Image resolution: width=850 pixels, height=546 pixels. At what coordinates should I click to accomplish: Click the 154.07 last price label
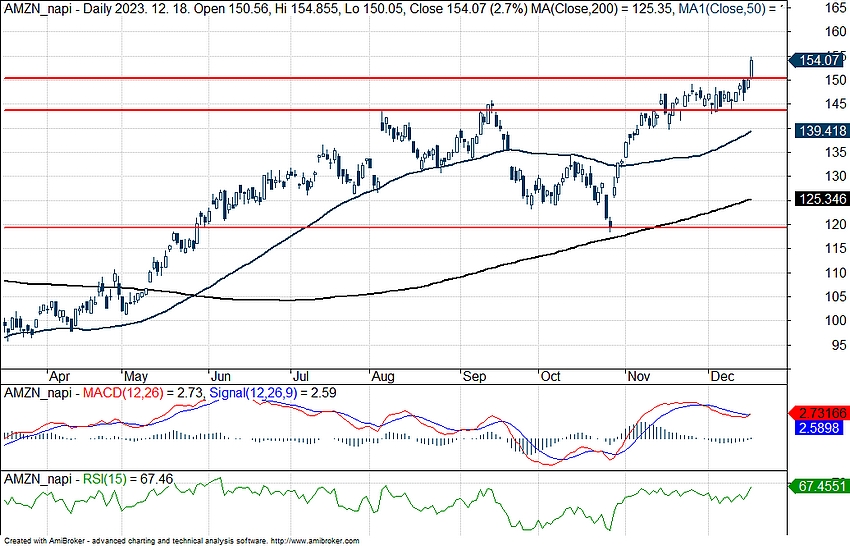[x=817, y=60]
